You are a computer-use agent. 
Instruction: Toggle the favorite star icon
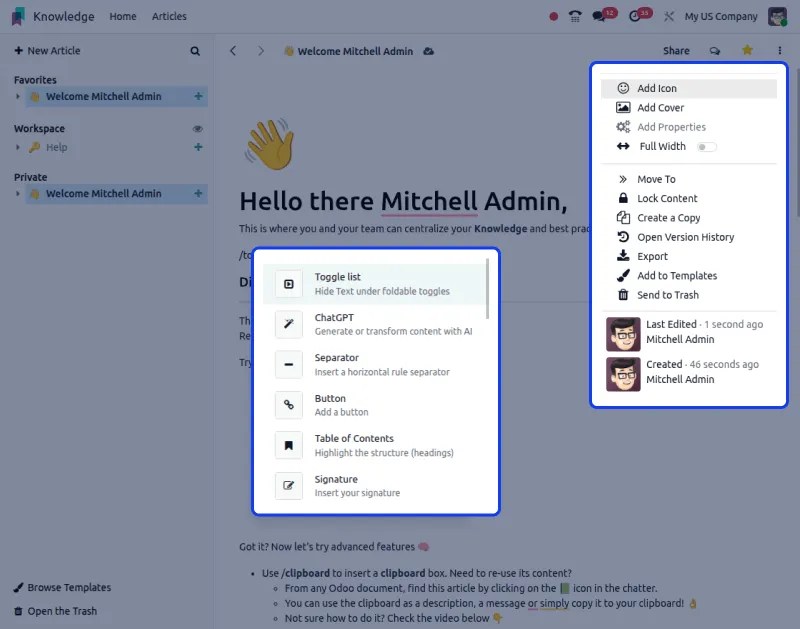tap(747, 50)
